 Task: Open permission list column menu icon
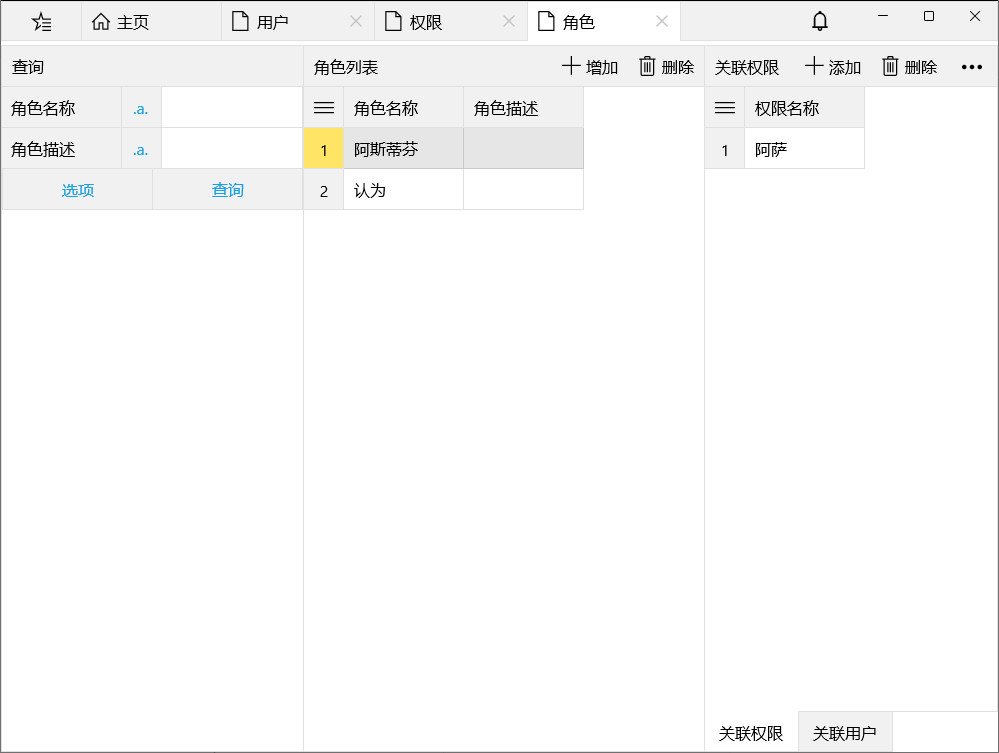[724, 108]
